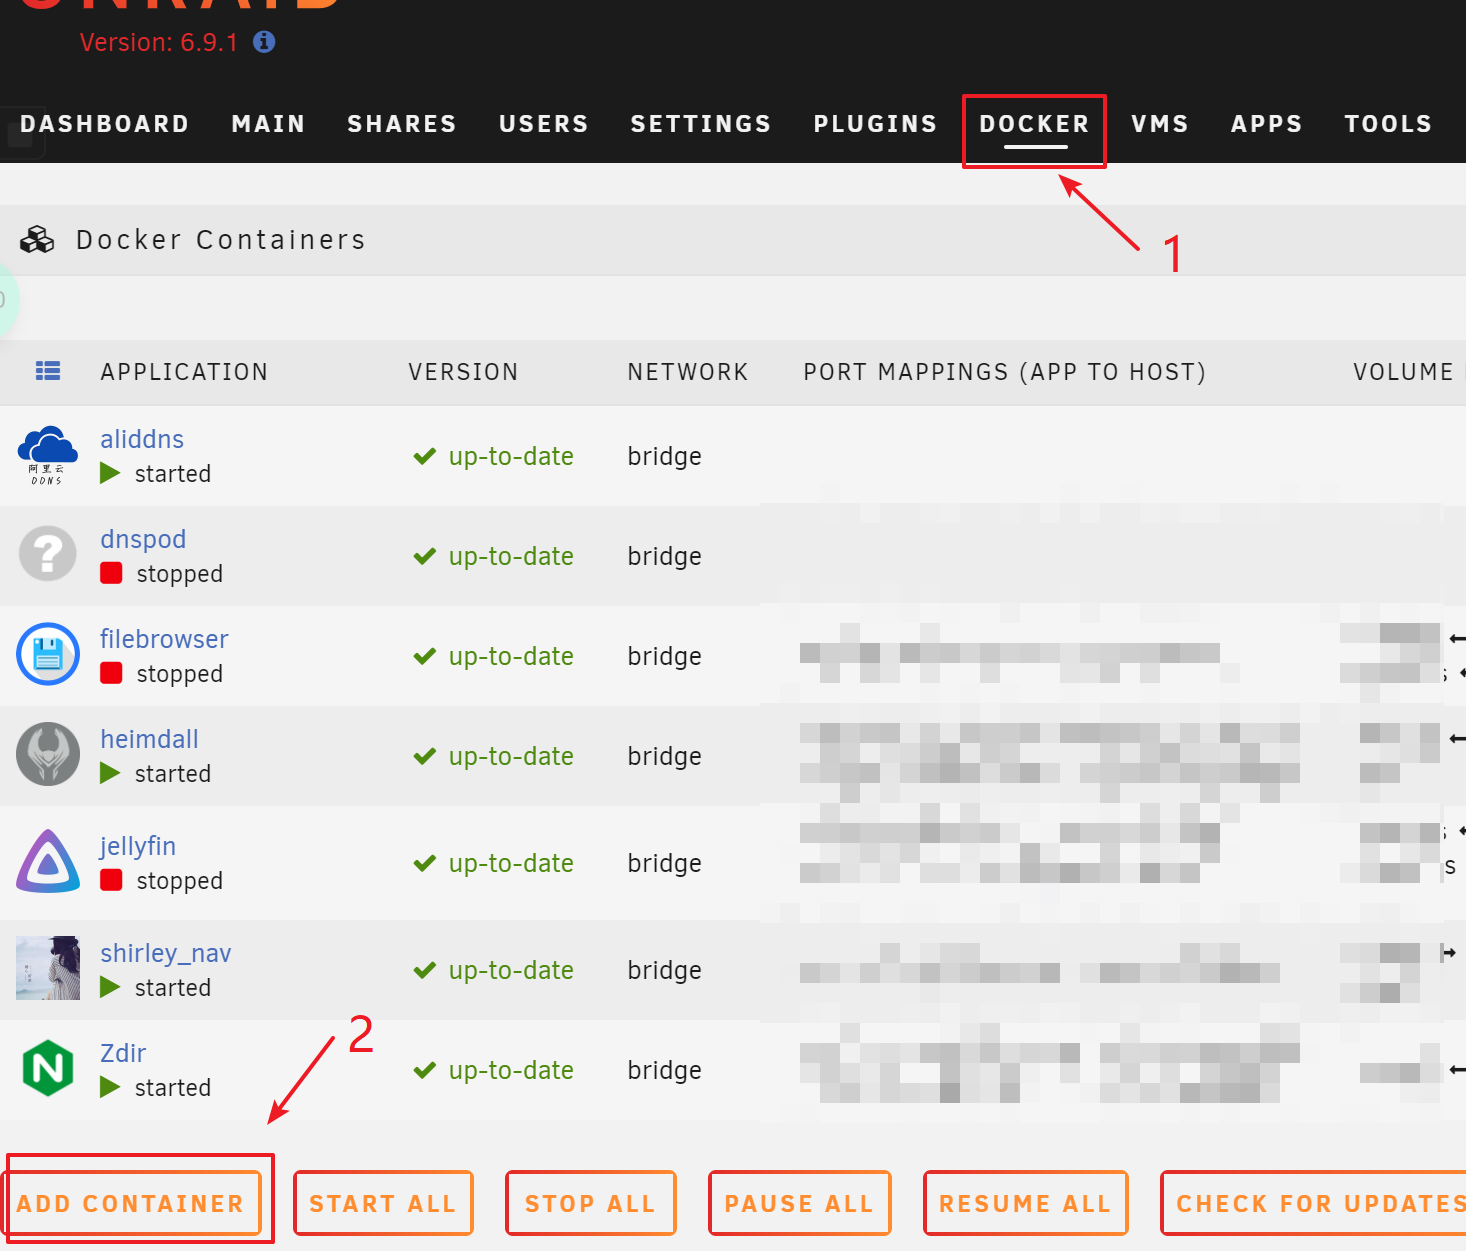Click jellyfin red stopped icon
1466x1251 pixels.
click(111, 880)
